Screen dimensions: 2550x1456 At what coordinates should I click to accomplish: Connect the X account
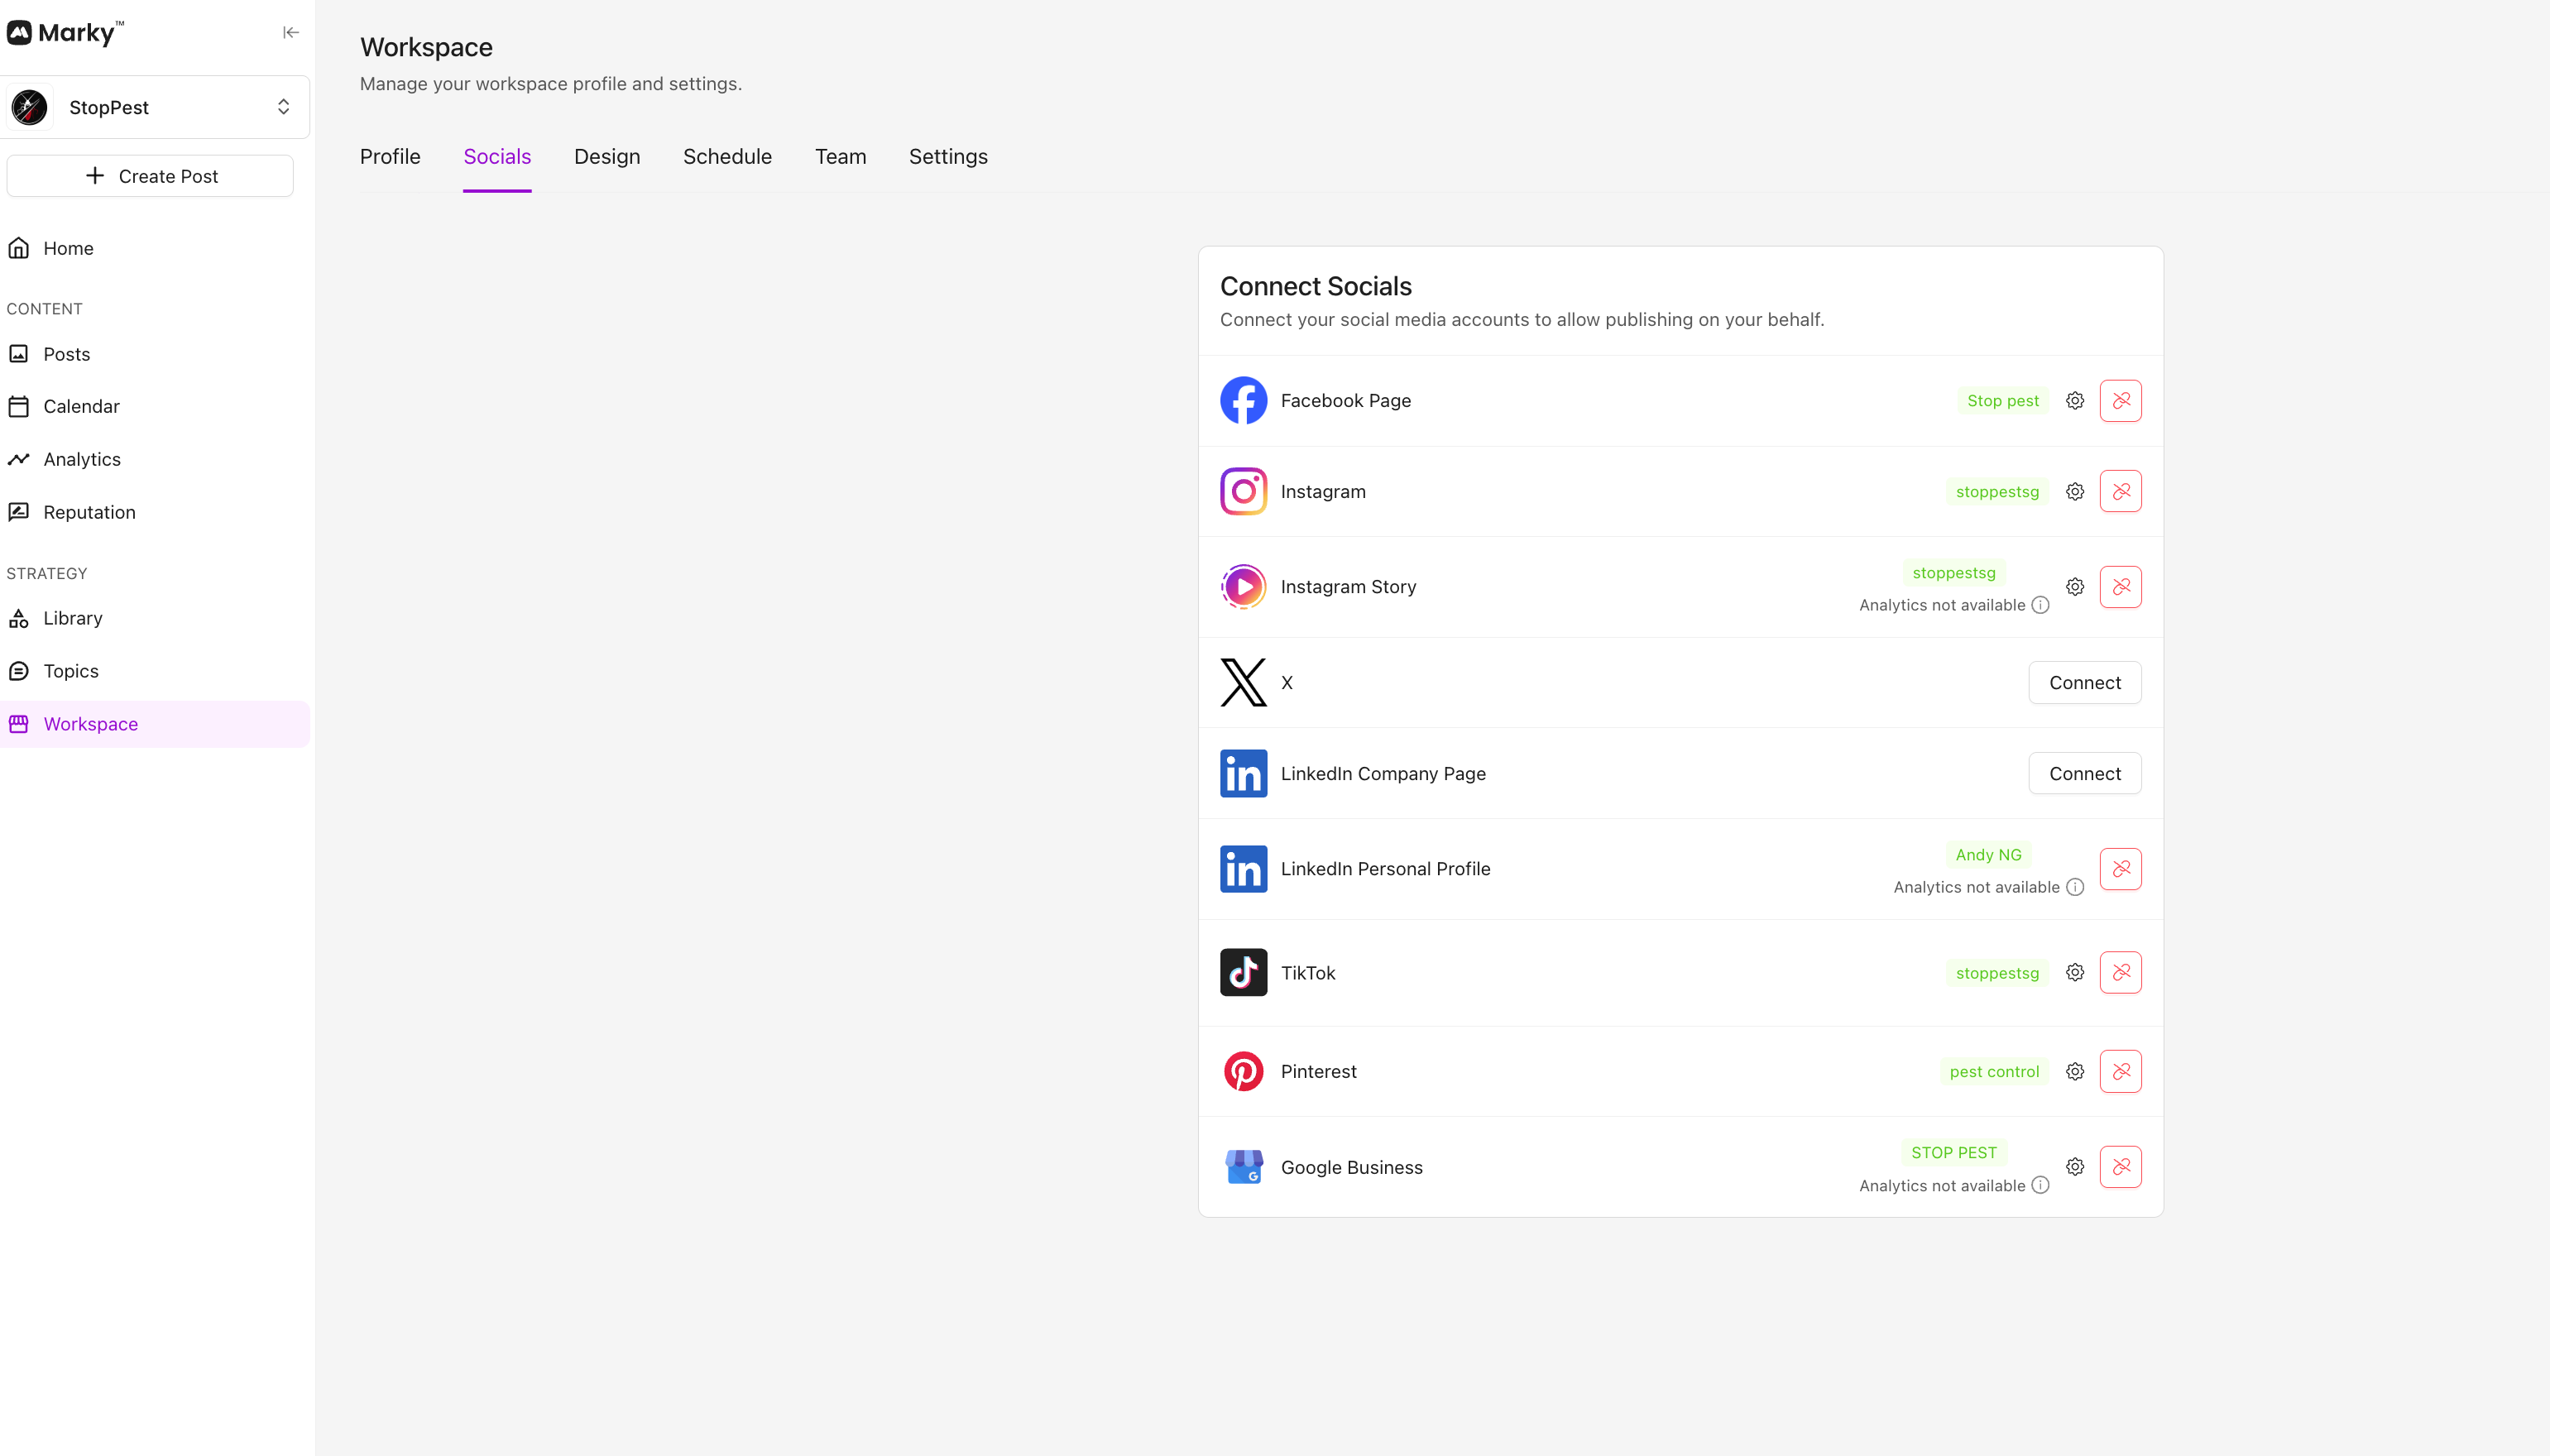pos(2085,683)
